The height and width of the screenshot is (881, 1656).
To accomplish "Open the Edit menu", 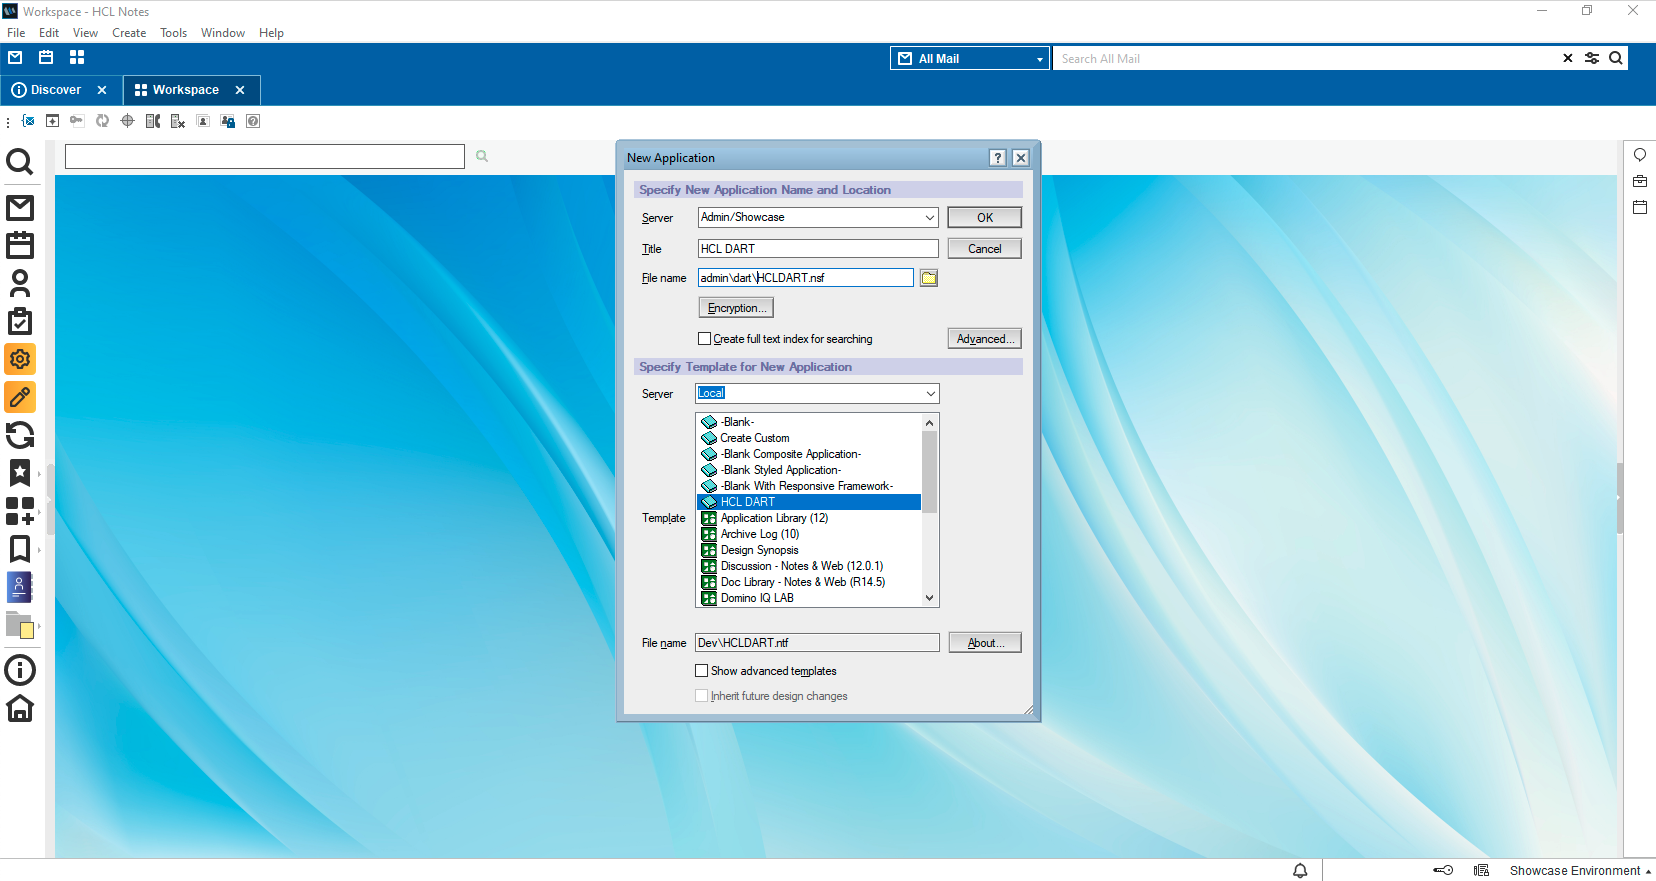I will 49,33.
